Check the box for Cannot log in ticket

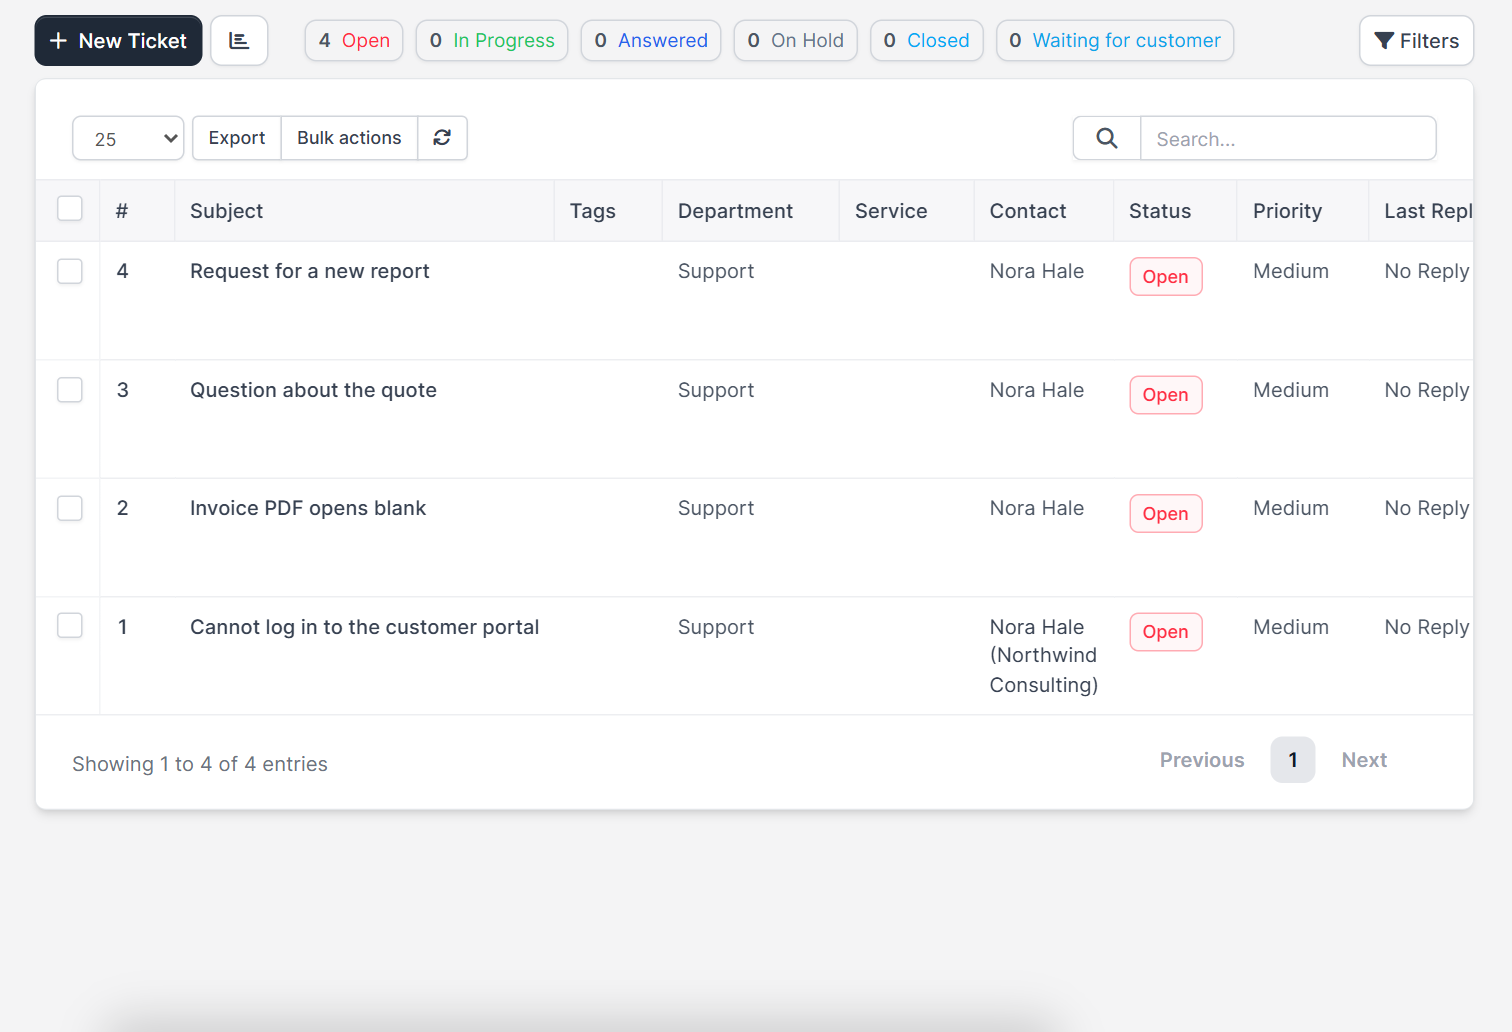70,626
